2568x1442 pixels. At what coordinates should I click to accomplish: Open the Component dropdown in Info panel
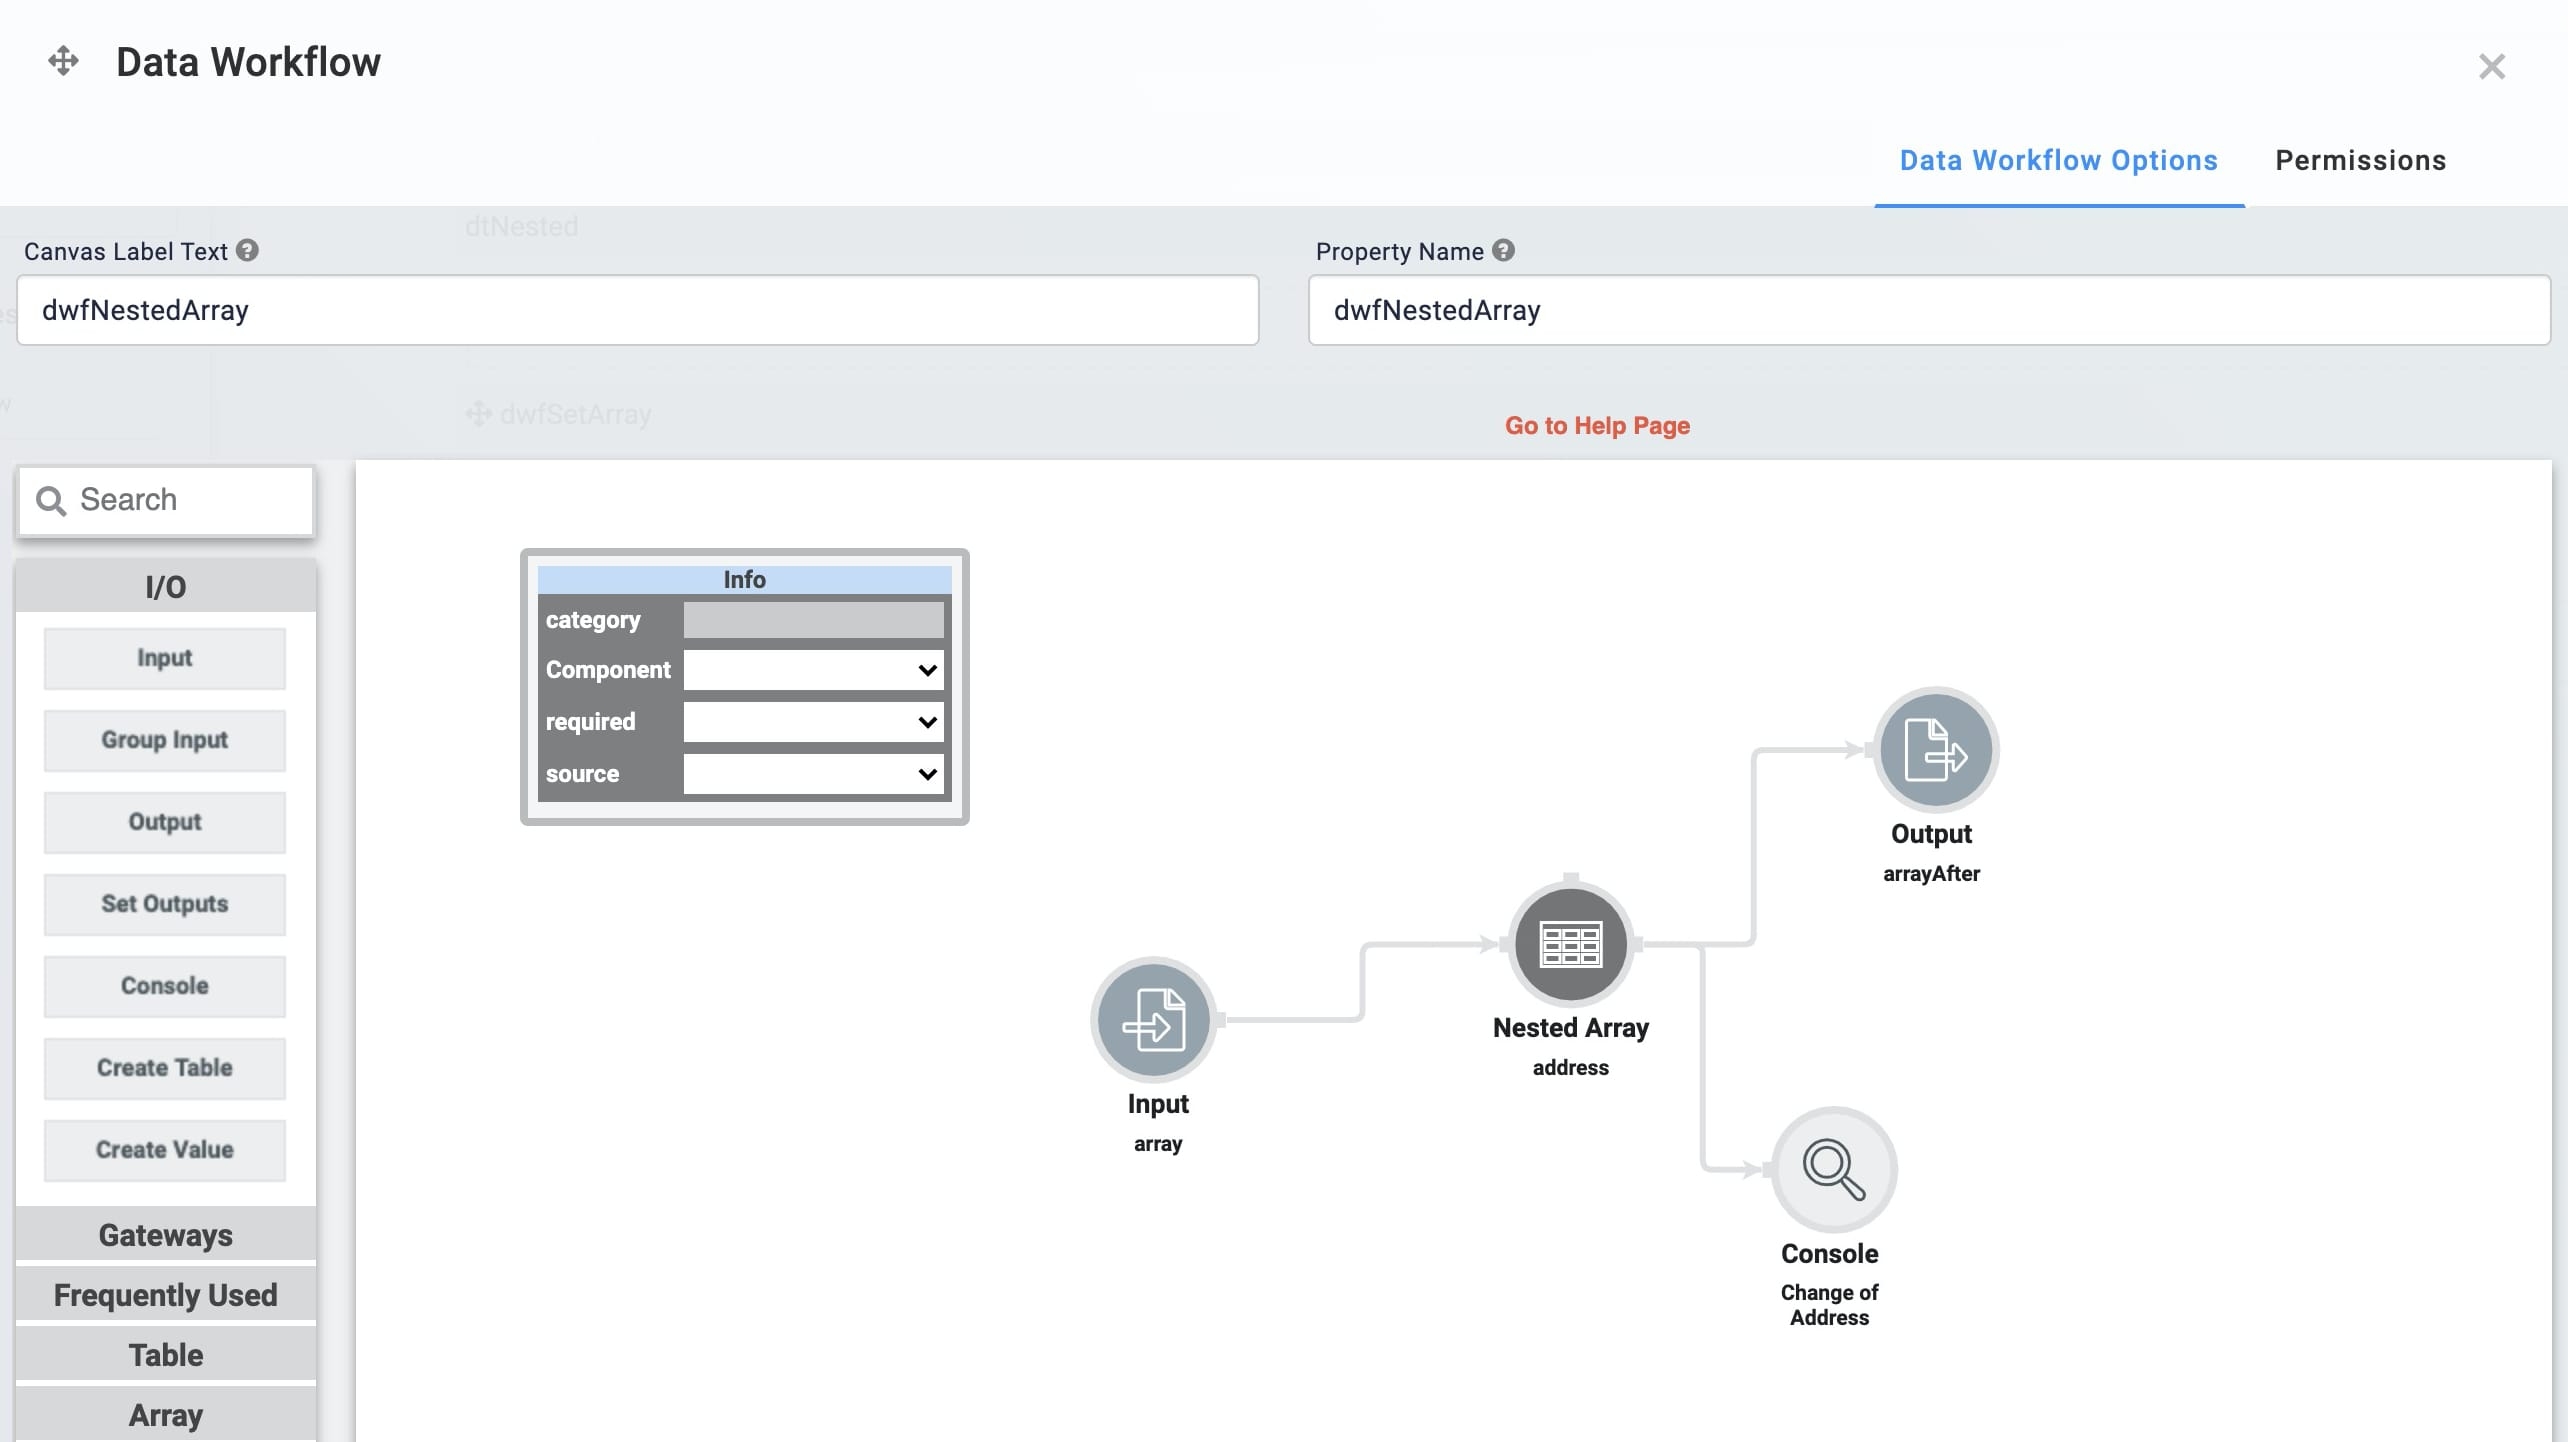click(813, 670)
